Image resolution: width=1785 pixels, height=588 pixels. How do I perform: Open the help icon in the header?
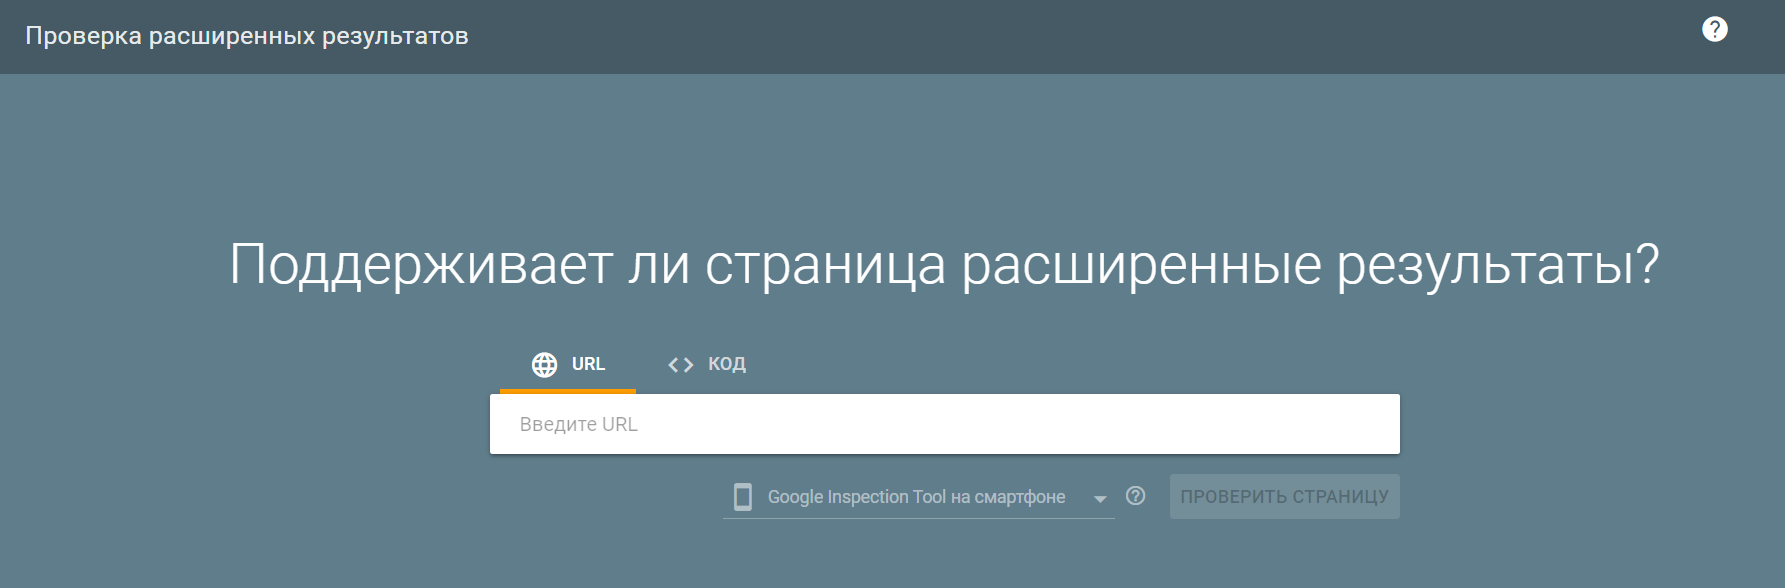1714,30
